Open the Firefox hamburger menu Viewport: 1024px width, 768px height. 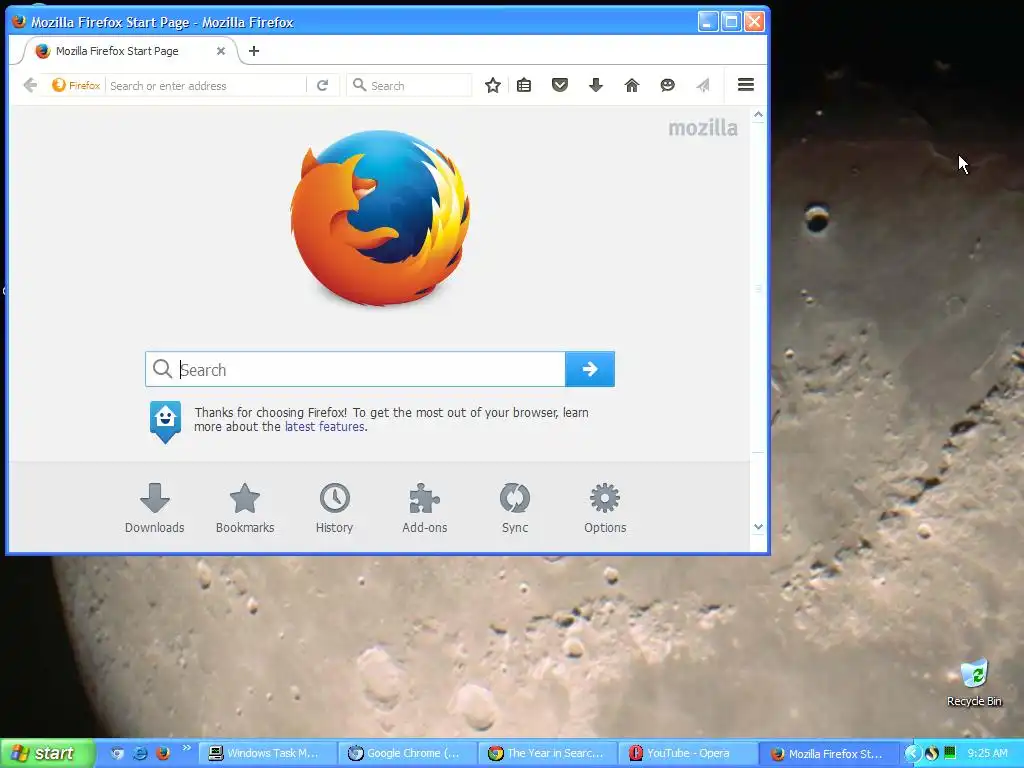(746, 85)
